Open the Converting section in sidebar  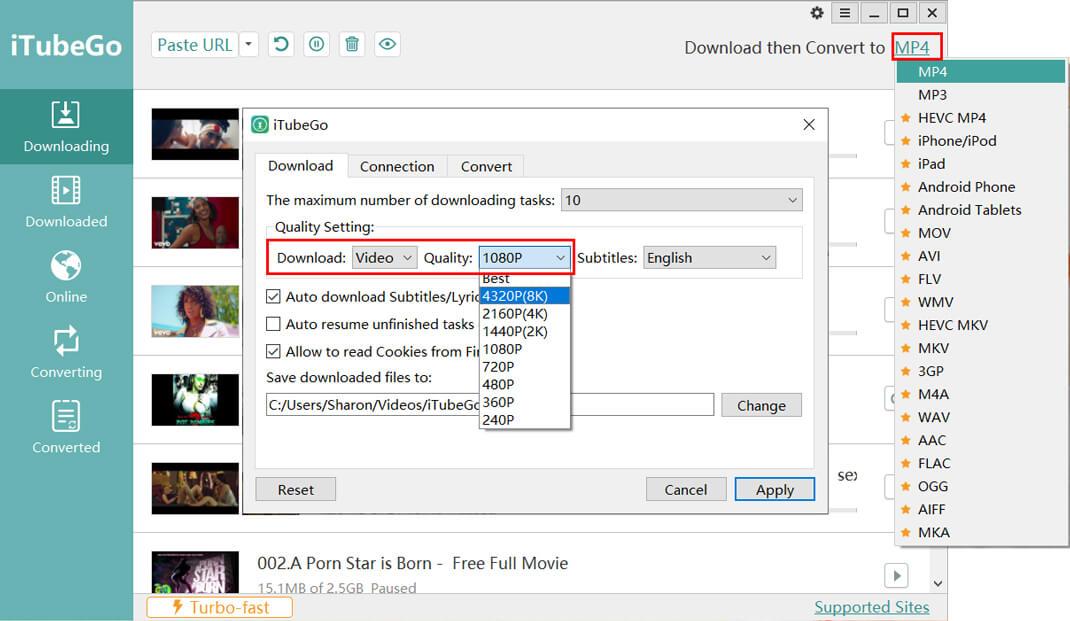[x=66, y=352]
